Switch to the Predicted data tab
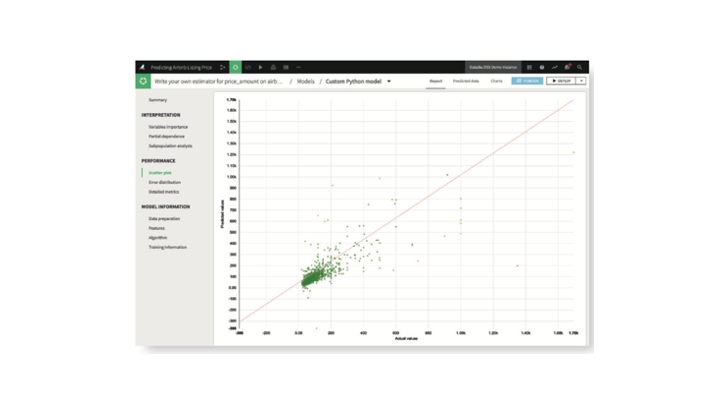 466,81
